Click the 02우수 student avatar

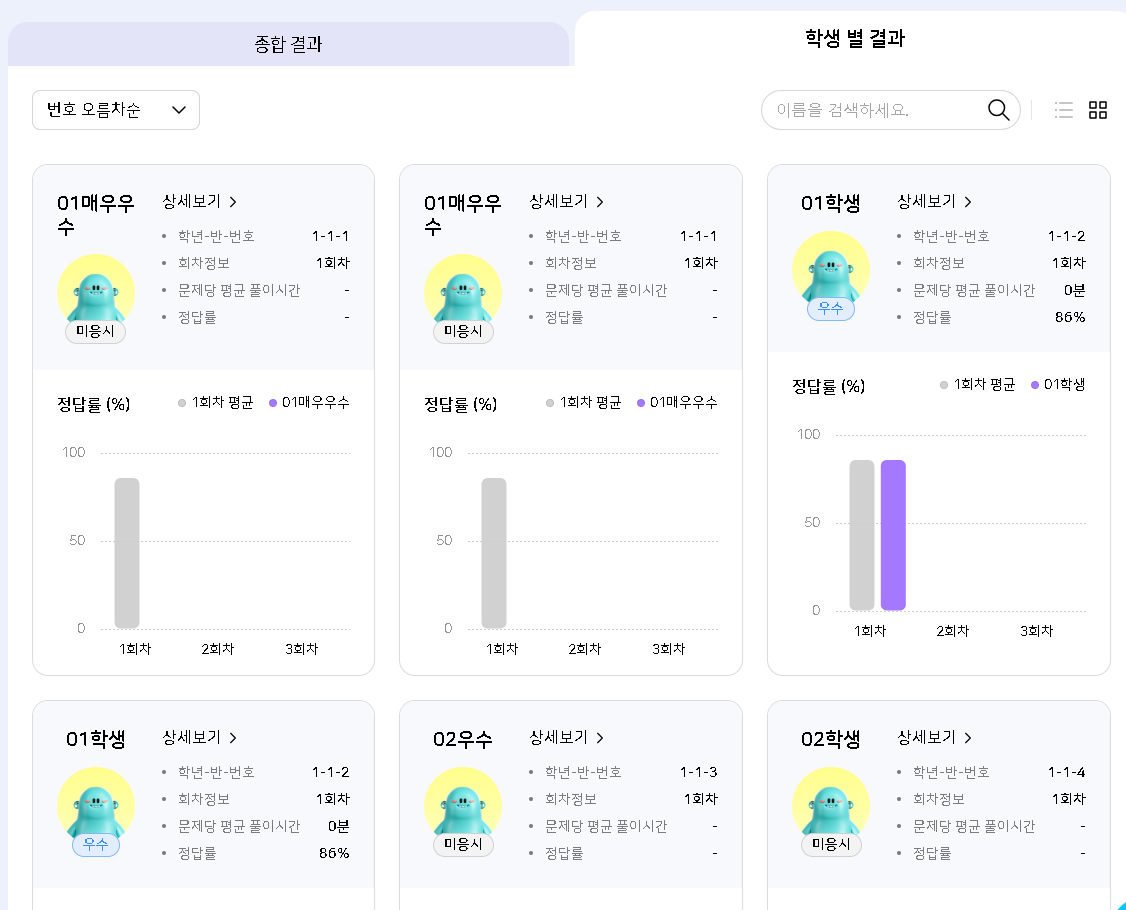tap(463, 803)
